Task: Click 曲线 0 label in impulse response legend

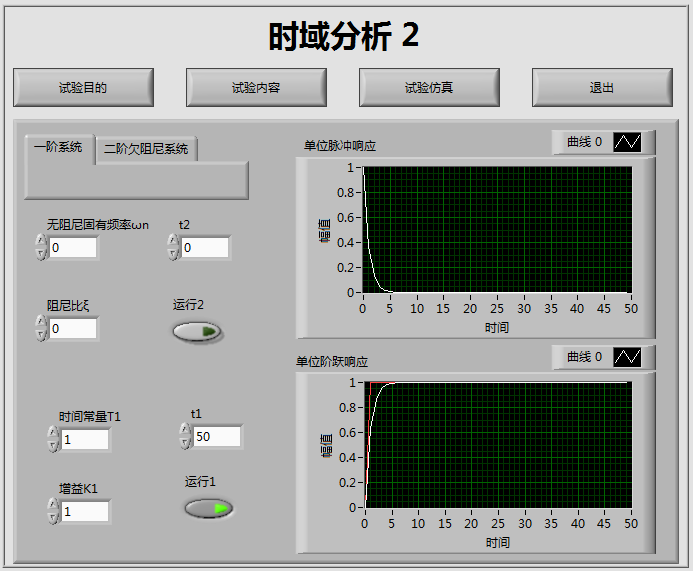Action: coord(584,142)
